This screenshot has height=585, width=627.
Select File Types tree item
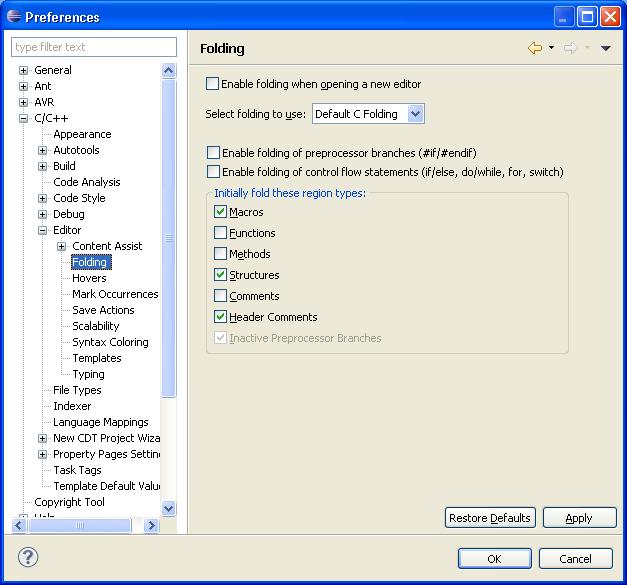point(77,390)
